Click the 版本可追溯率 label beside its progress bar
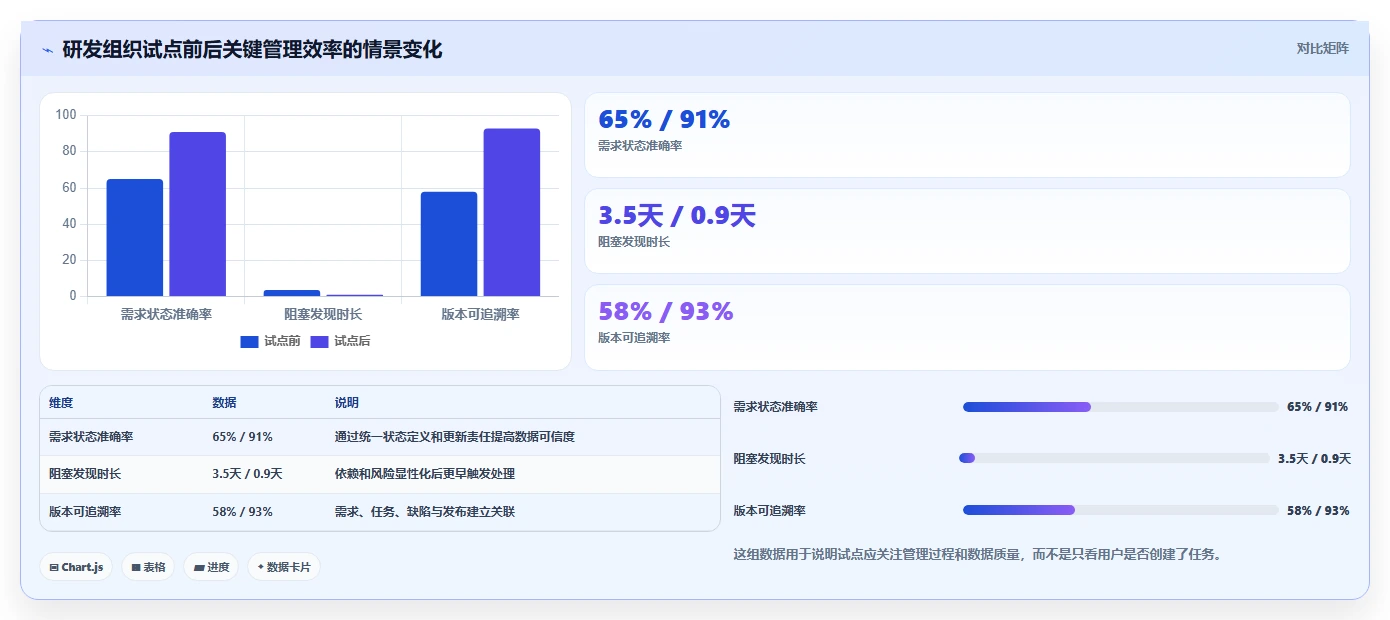 (769, 511)
